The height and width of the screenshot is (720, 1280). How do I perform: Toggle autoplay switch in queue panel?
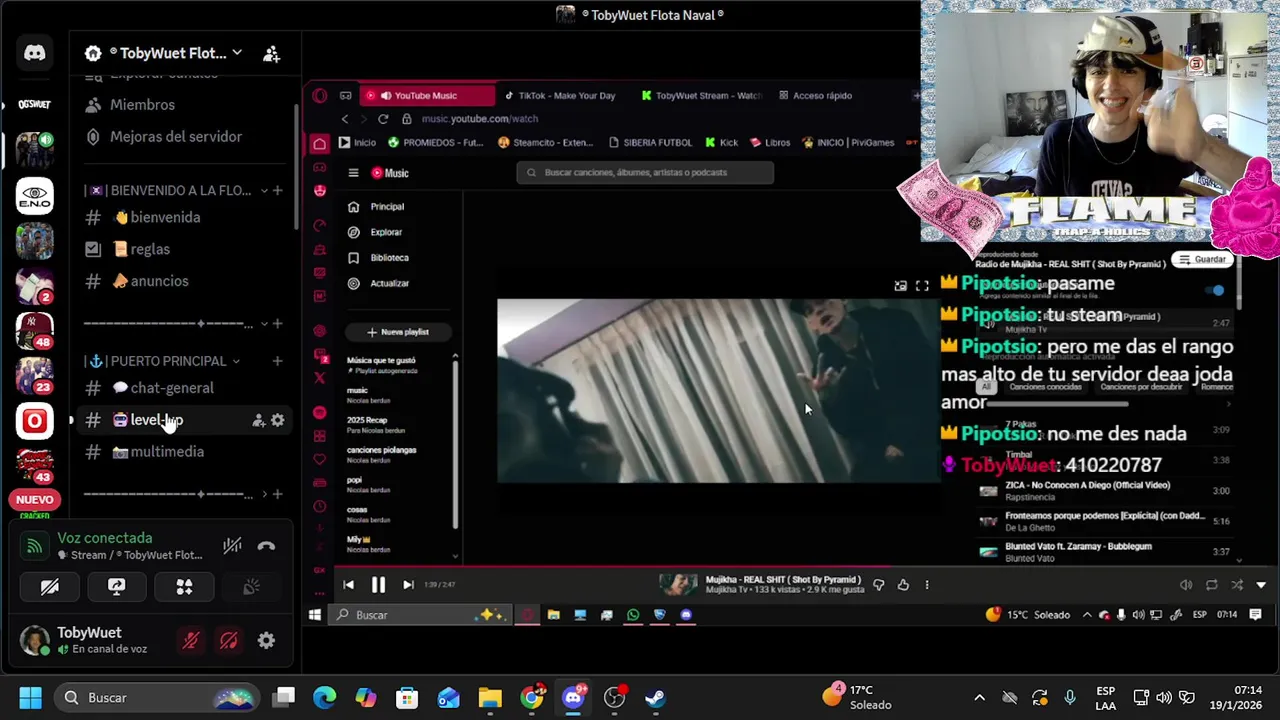(1215, 290)
